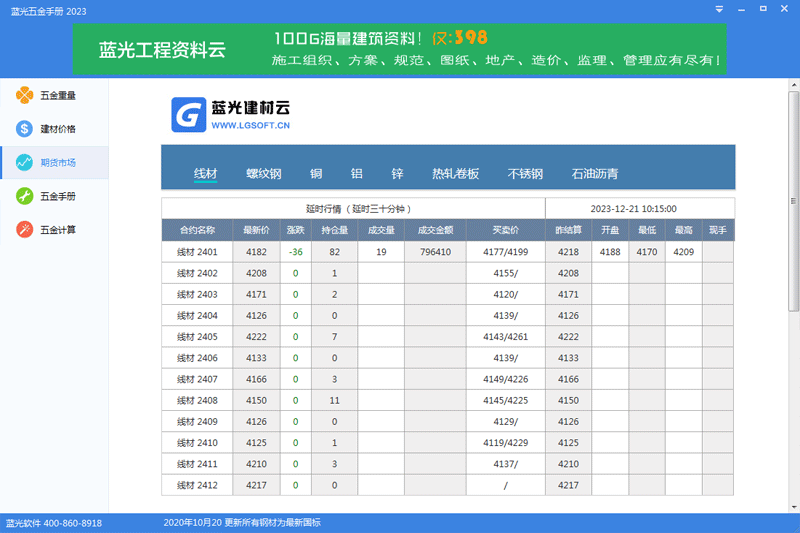View the 热轧卷板 futures tab
This screenshot has height=533, width=800.
[x=455, y=174]
